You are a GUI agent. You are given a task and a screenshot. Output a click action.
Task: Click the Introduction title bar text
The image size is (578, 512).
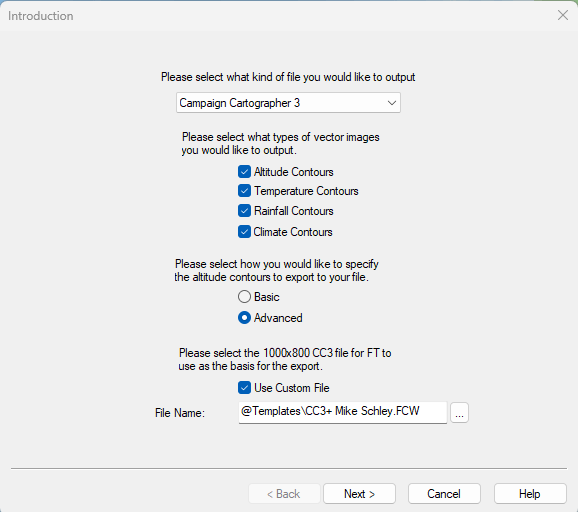tap(41, 16)
